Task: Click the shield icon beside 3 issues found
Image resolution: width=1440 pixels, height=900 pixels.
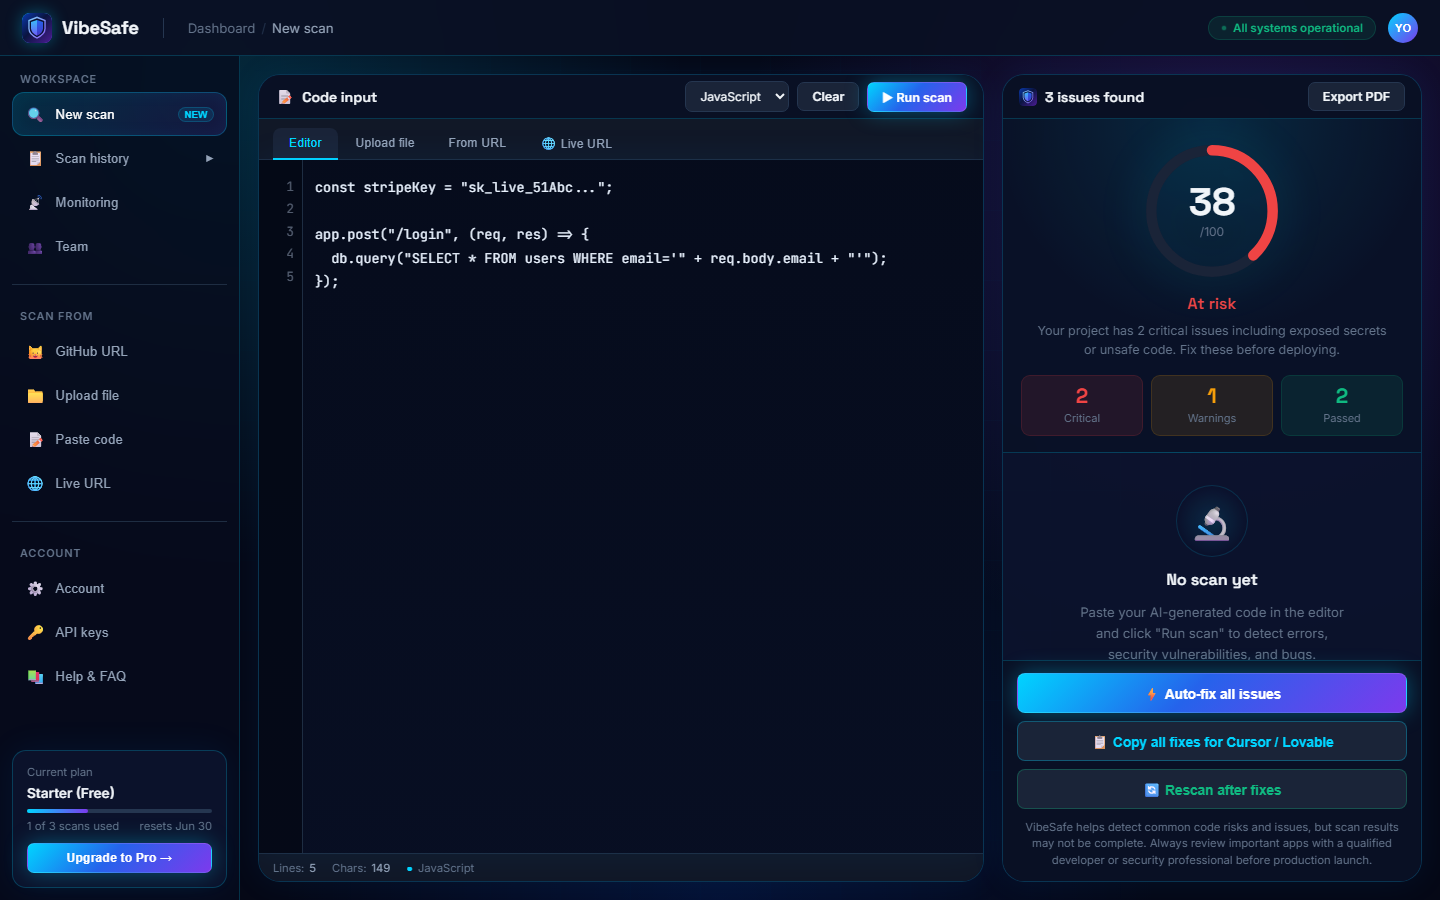Action: point(1028,97)
